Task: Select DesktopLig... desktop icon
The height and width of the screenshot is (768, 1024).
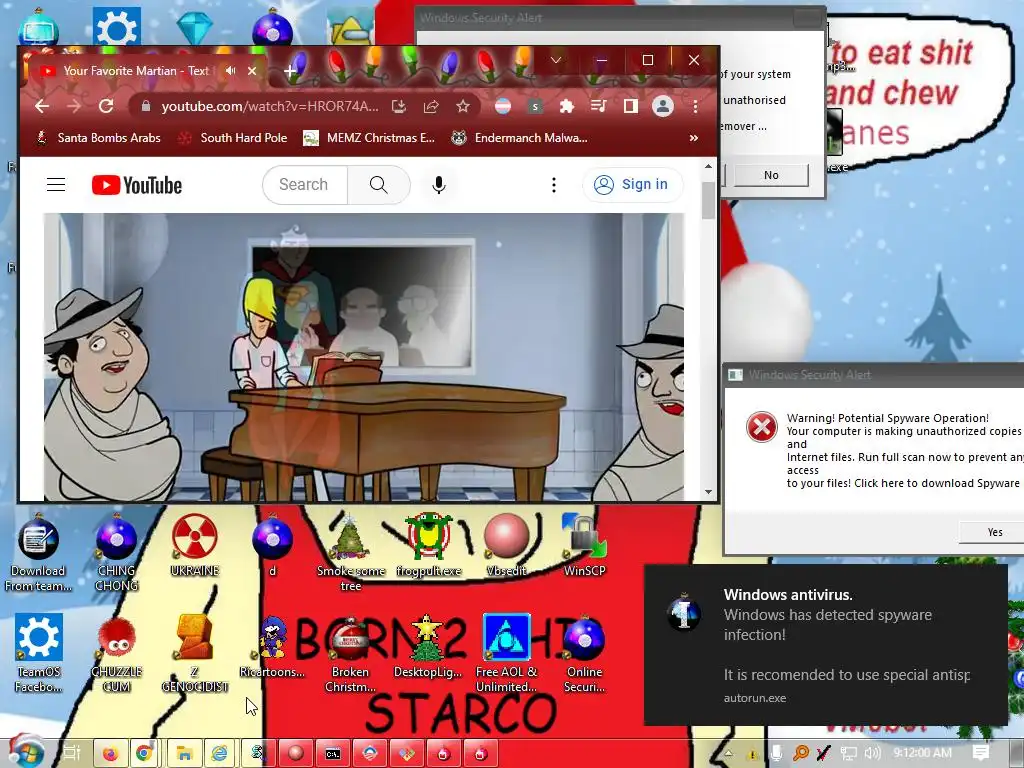Action: [x=428, y=647]
